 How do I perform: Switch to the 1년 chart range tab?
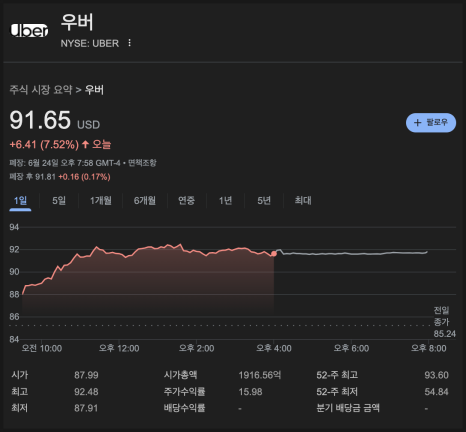(225, 200)
